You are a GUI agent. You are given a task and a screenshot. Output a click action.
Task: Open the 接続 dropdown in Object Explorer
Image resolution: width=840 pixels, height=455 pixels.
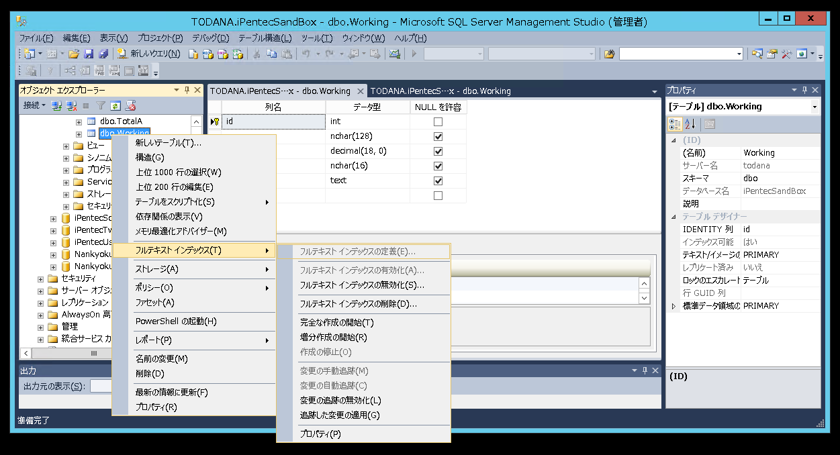pos(34,106)
